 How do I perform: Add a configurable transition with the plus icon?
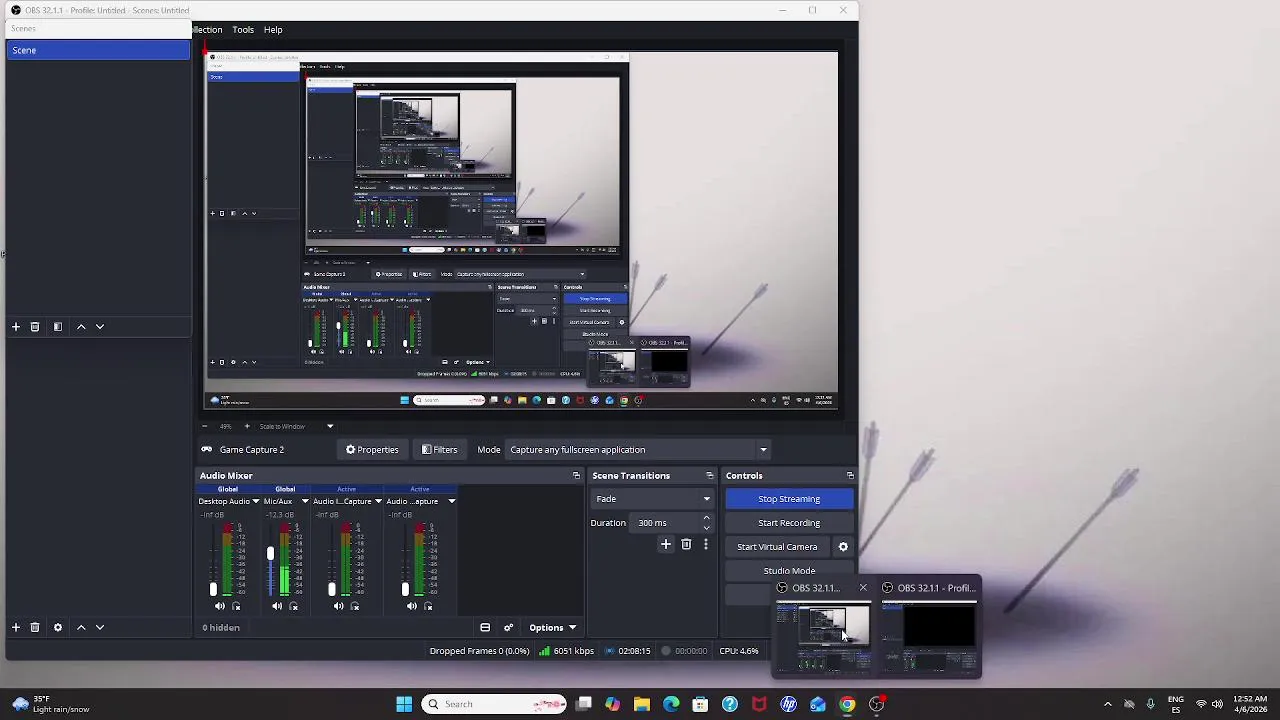click(x=666, y=544)
